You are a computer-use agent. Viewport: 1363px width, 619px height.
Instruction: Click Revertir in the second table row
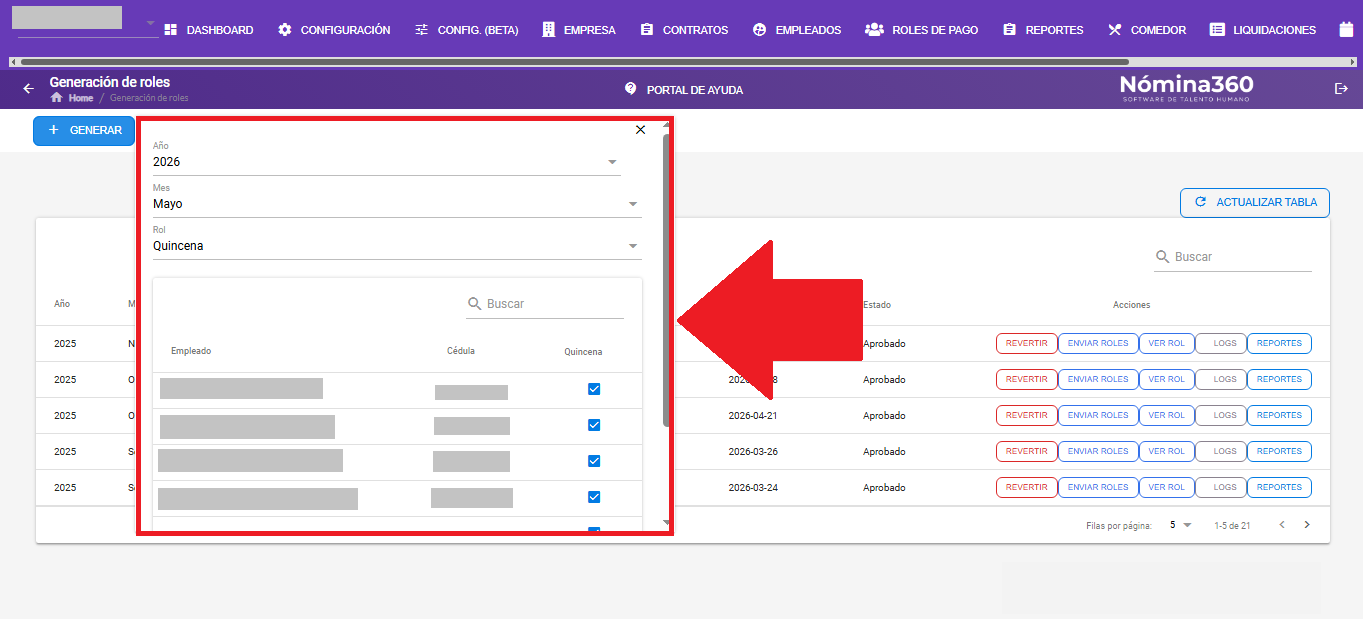[x=1026, y=379]
